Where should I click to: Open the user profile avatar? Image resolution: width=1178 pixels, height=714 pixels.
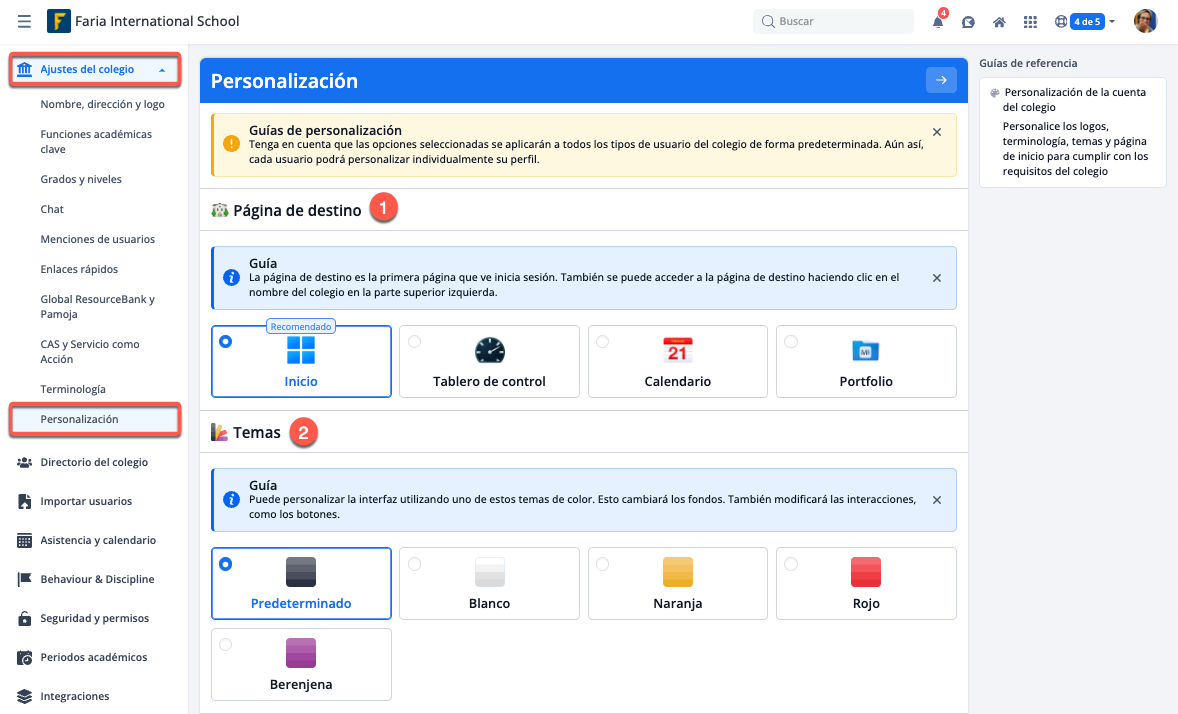[1145, 21]
